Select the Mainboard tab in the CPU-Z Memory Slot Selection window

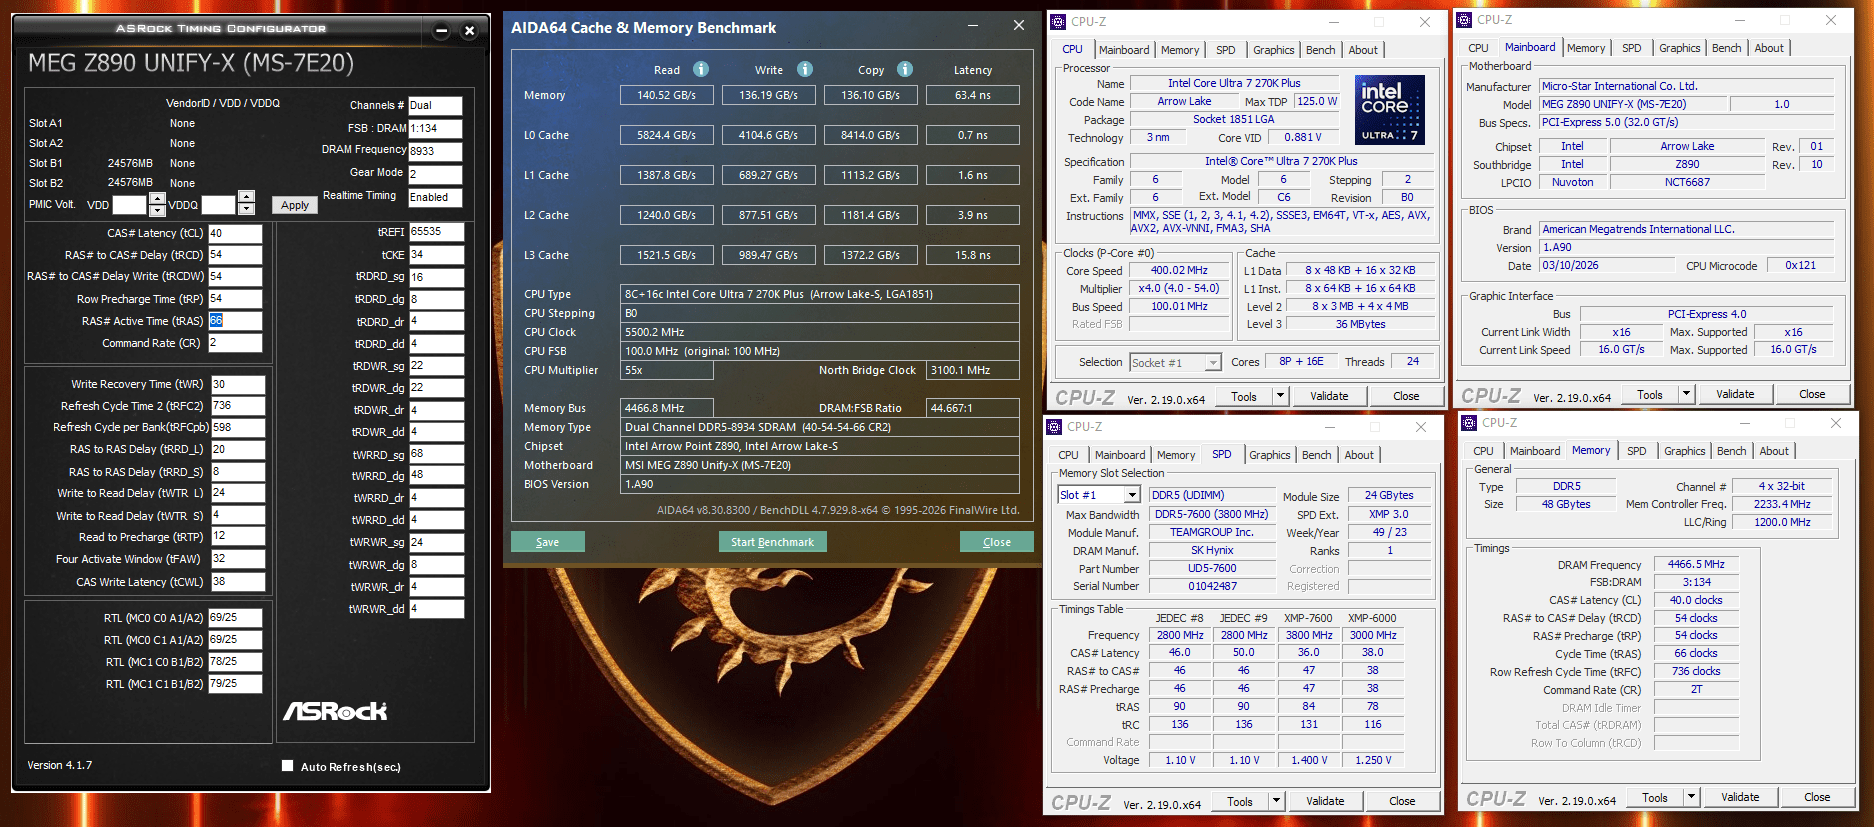[1120, 455]
